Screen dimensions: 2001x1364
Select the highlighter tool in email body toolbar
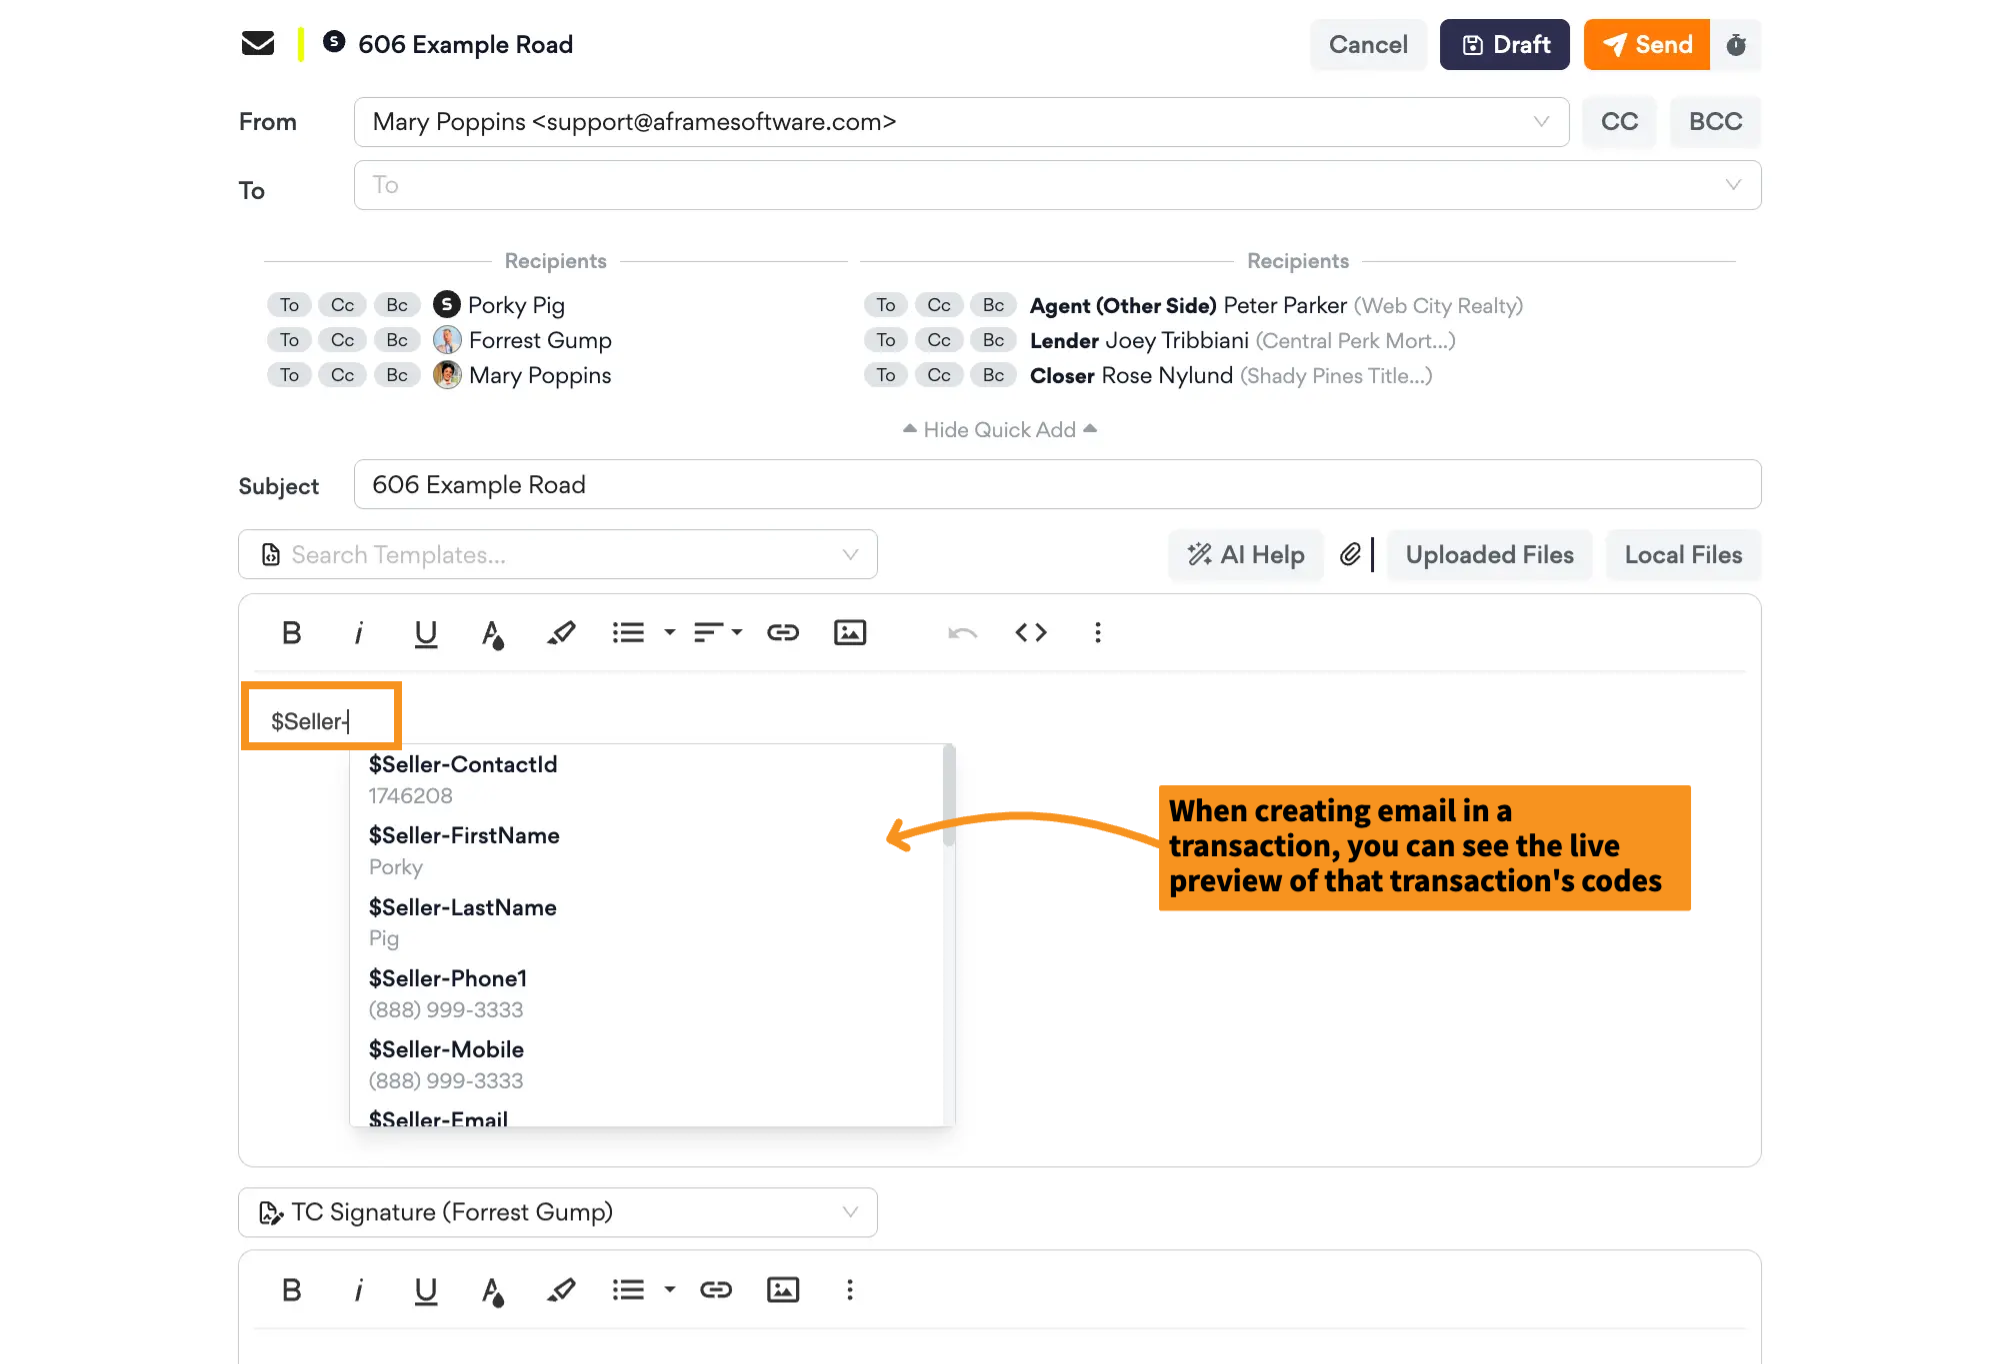point(561,633)
